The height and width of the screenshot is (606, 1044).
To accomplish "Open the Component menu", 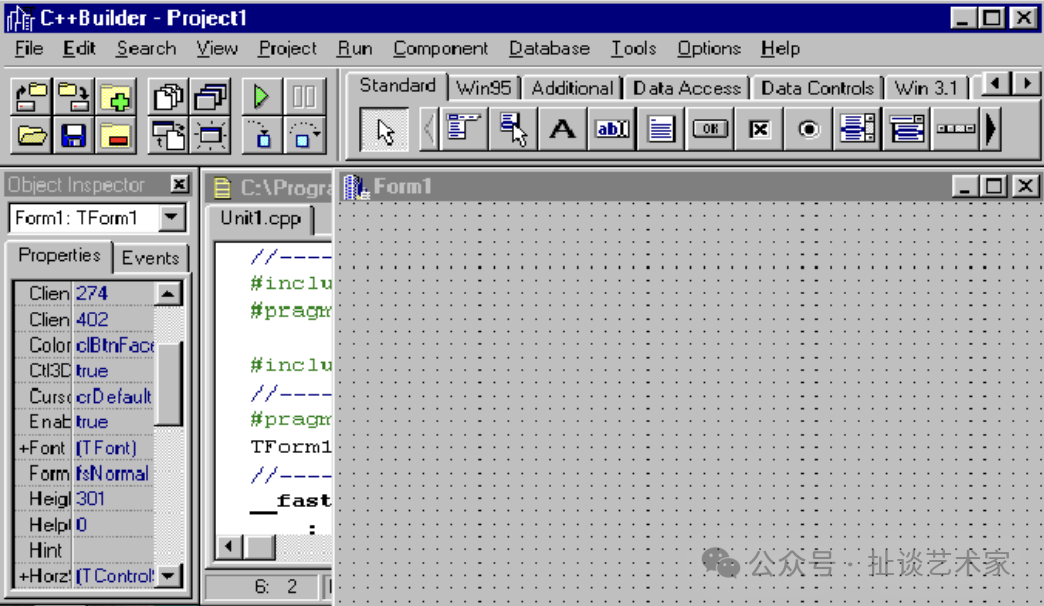I will 440,49.
